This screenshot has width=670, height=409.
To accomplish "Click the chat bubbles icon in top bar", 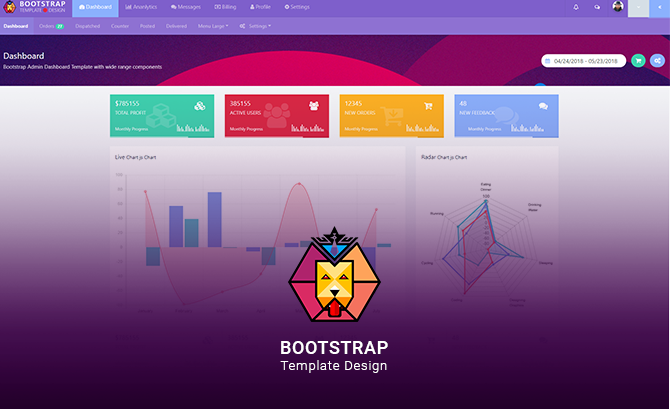I will click(597, 7).
